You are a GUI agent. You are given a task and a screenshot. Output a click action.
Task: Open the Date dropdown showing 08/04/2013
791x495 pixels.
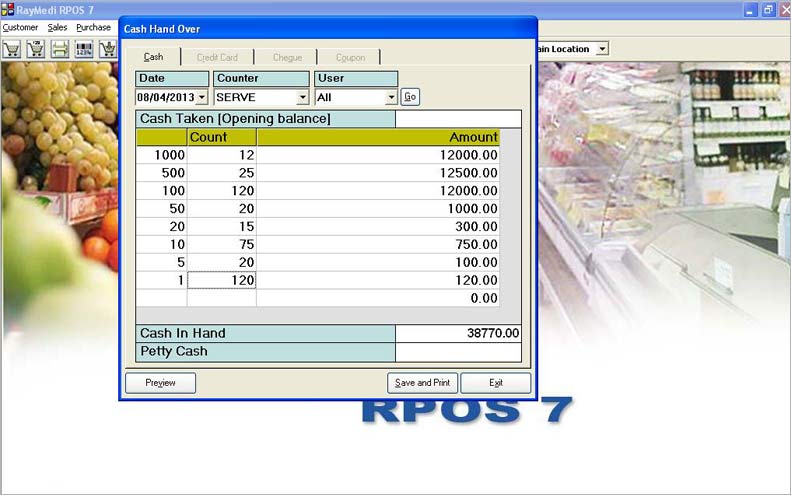click(202, 97)
